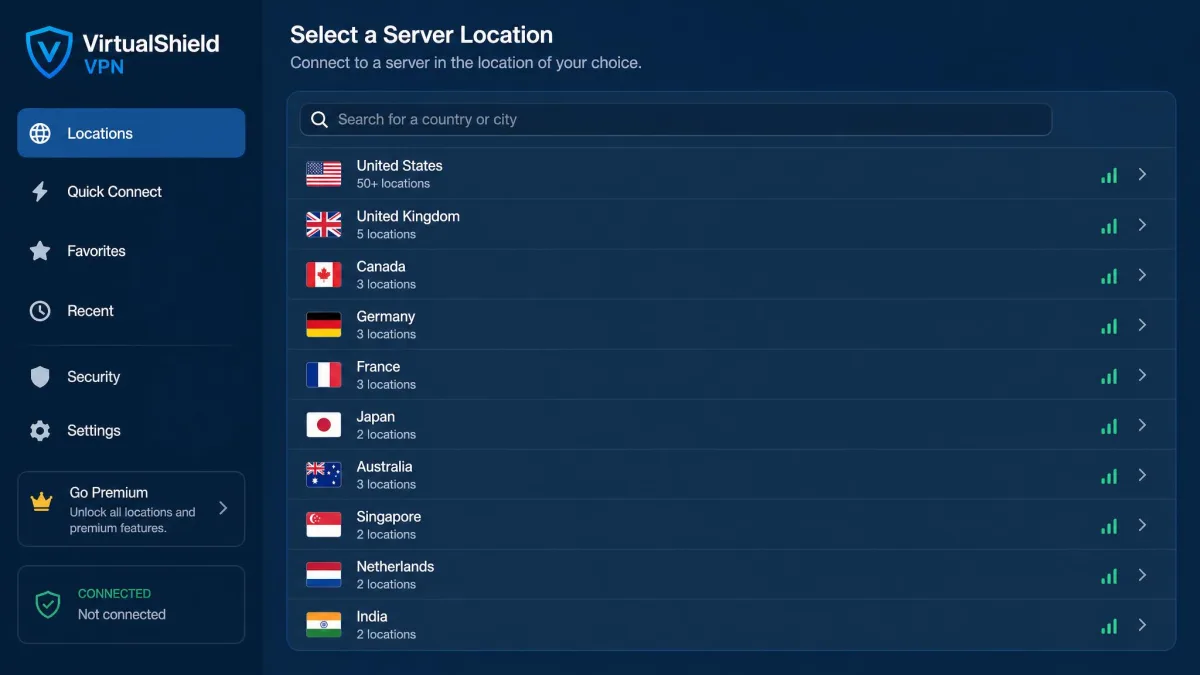This screenshot has height=675, width=1200.
Task: Click the green shield connection status icon
Action: [48, 604]
